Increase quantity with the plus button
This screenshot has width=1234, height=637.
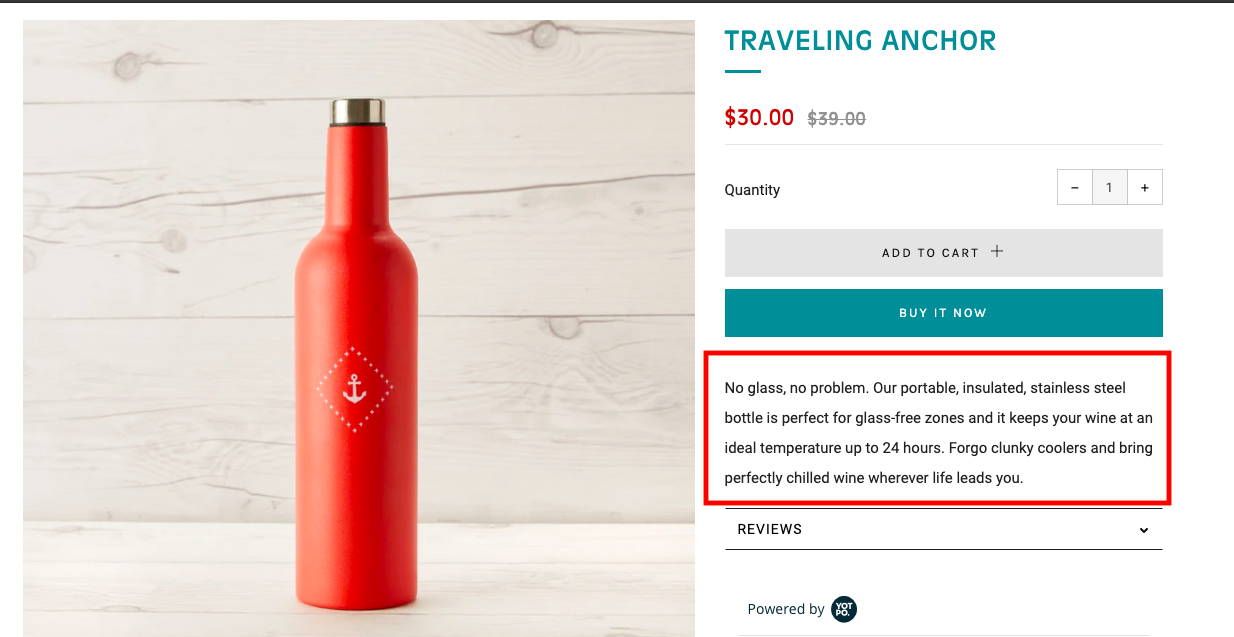click(1144, 188)
